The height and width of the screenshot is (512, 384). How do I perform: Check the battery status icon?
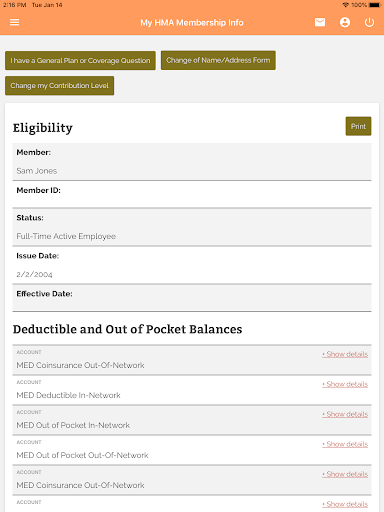tap(374, 5)
